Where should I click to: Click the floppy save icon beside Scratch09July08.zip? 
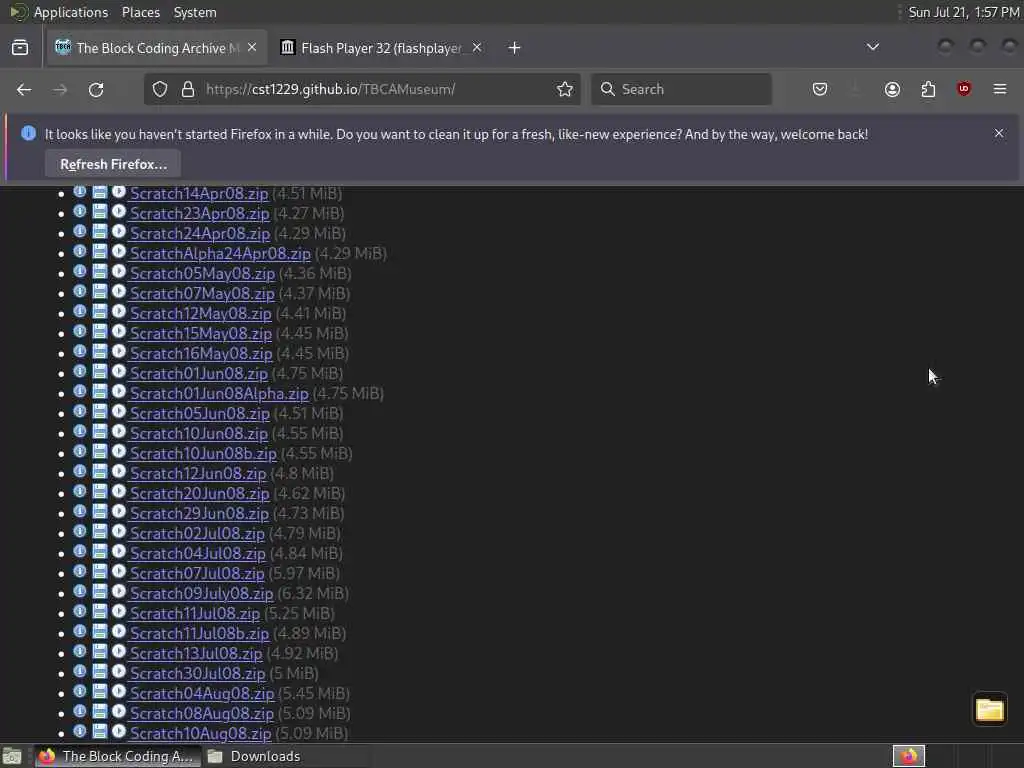99,592
